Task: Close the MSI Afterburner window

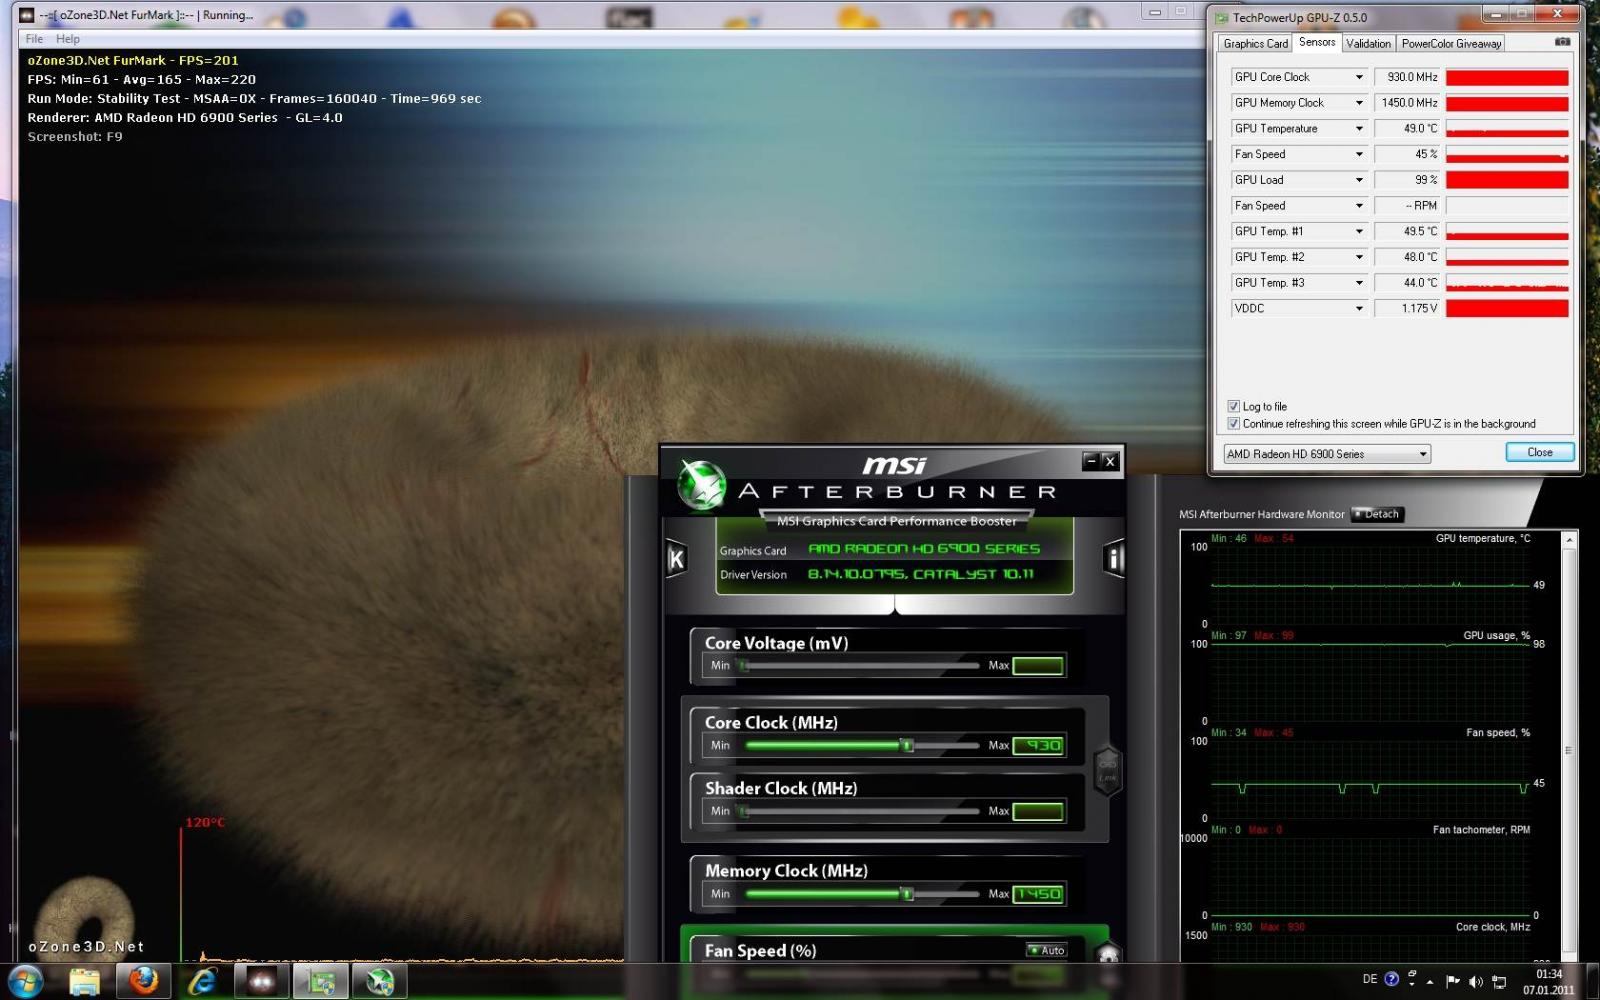Action: click(1110, 461)
